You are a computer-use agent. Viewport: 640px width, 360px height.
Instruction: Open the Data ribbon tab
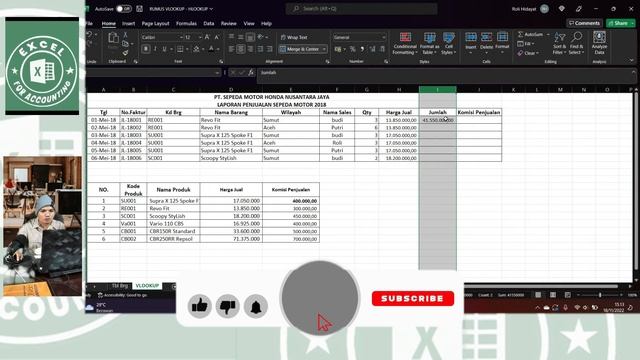click(209, 24)
